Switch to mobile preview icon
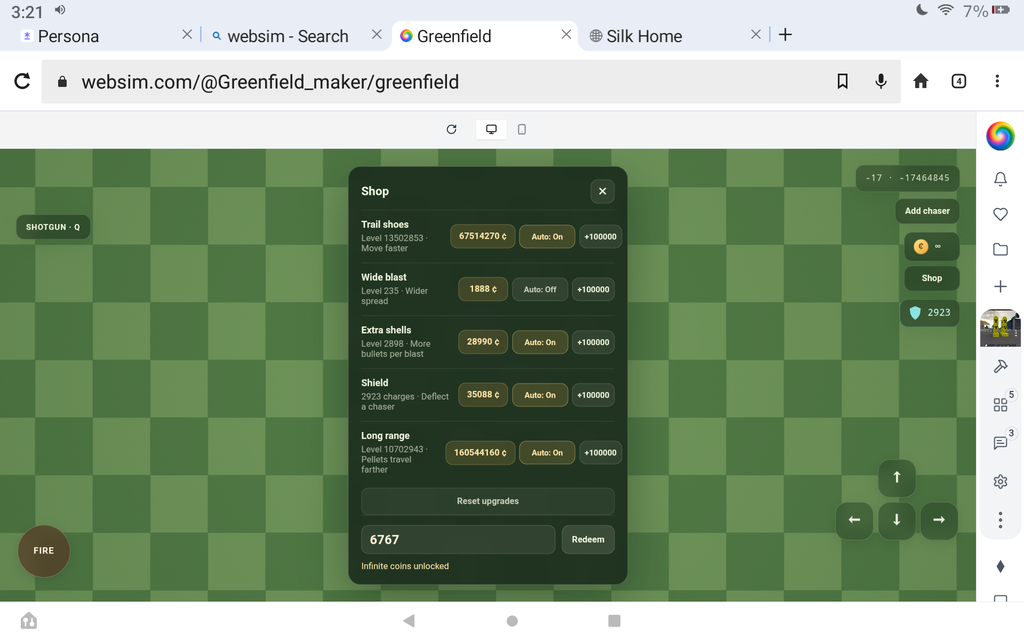The width and height of the screenshot is (1024, 640). 521,129
